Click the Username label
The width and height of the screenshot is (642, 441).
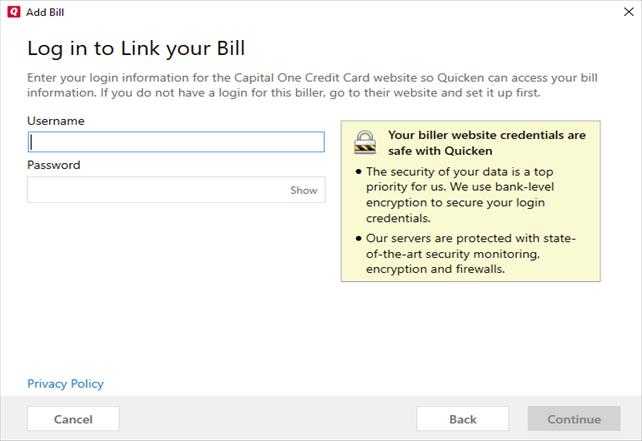(x=56, y=121)
